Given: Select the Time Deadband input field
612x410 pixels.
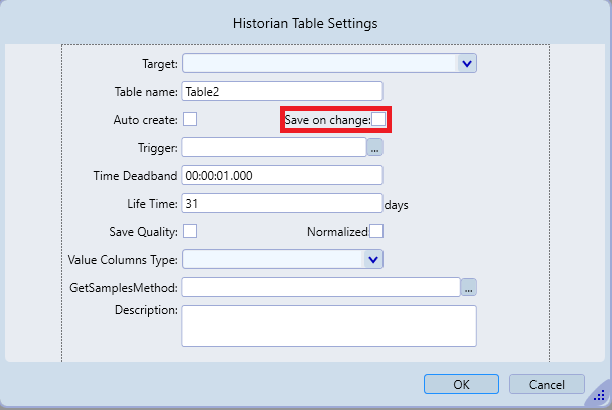Looking at the screenshot, I should click(282, 176).
